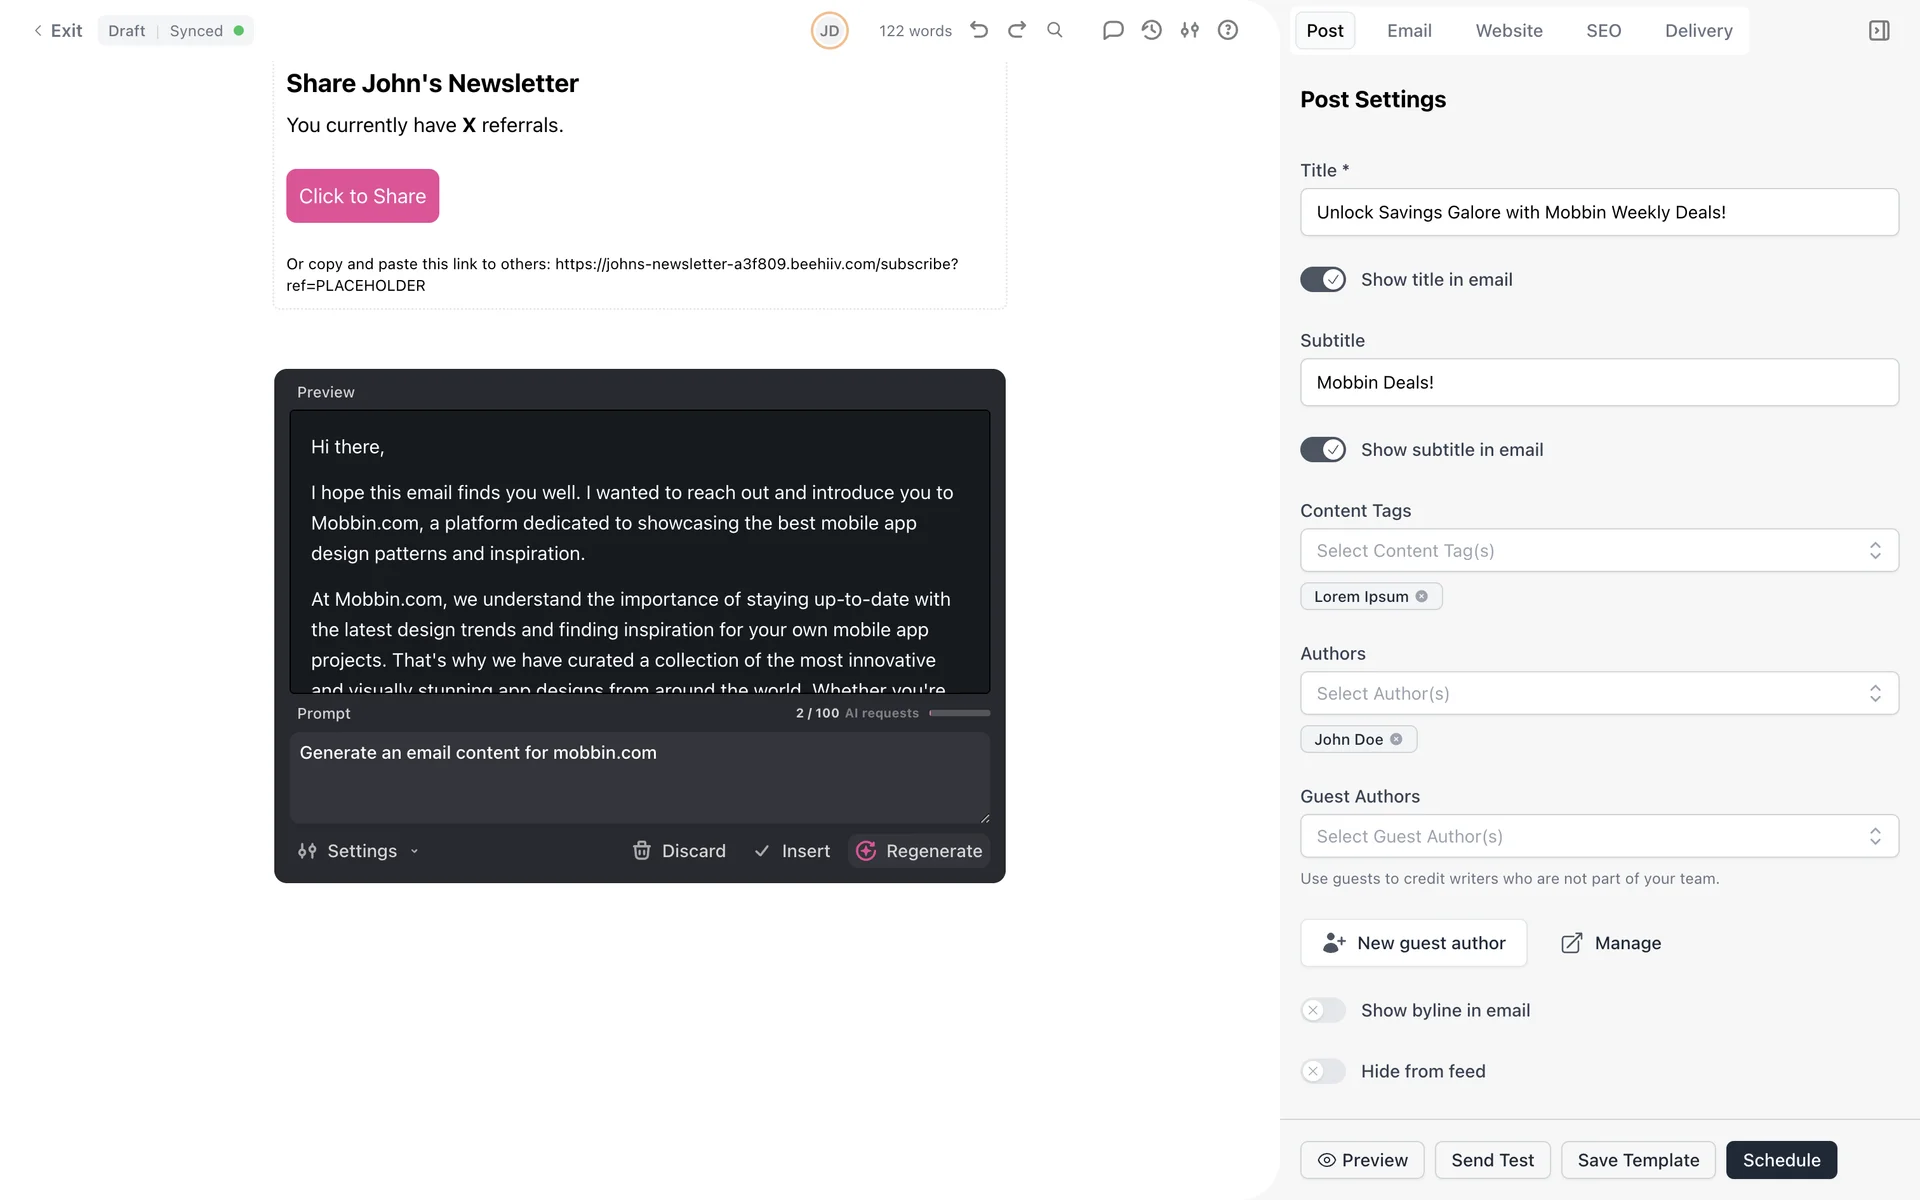Toggle Show title in email
Screen dimensions: 1920x1200
1323,280
